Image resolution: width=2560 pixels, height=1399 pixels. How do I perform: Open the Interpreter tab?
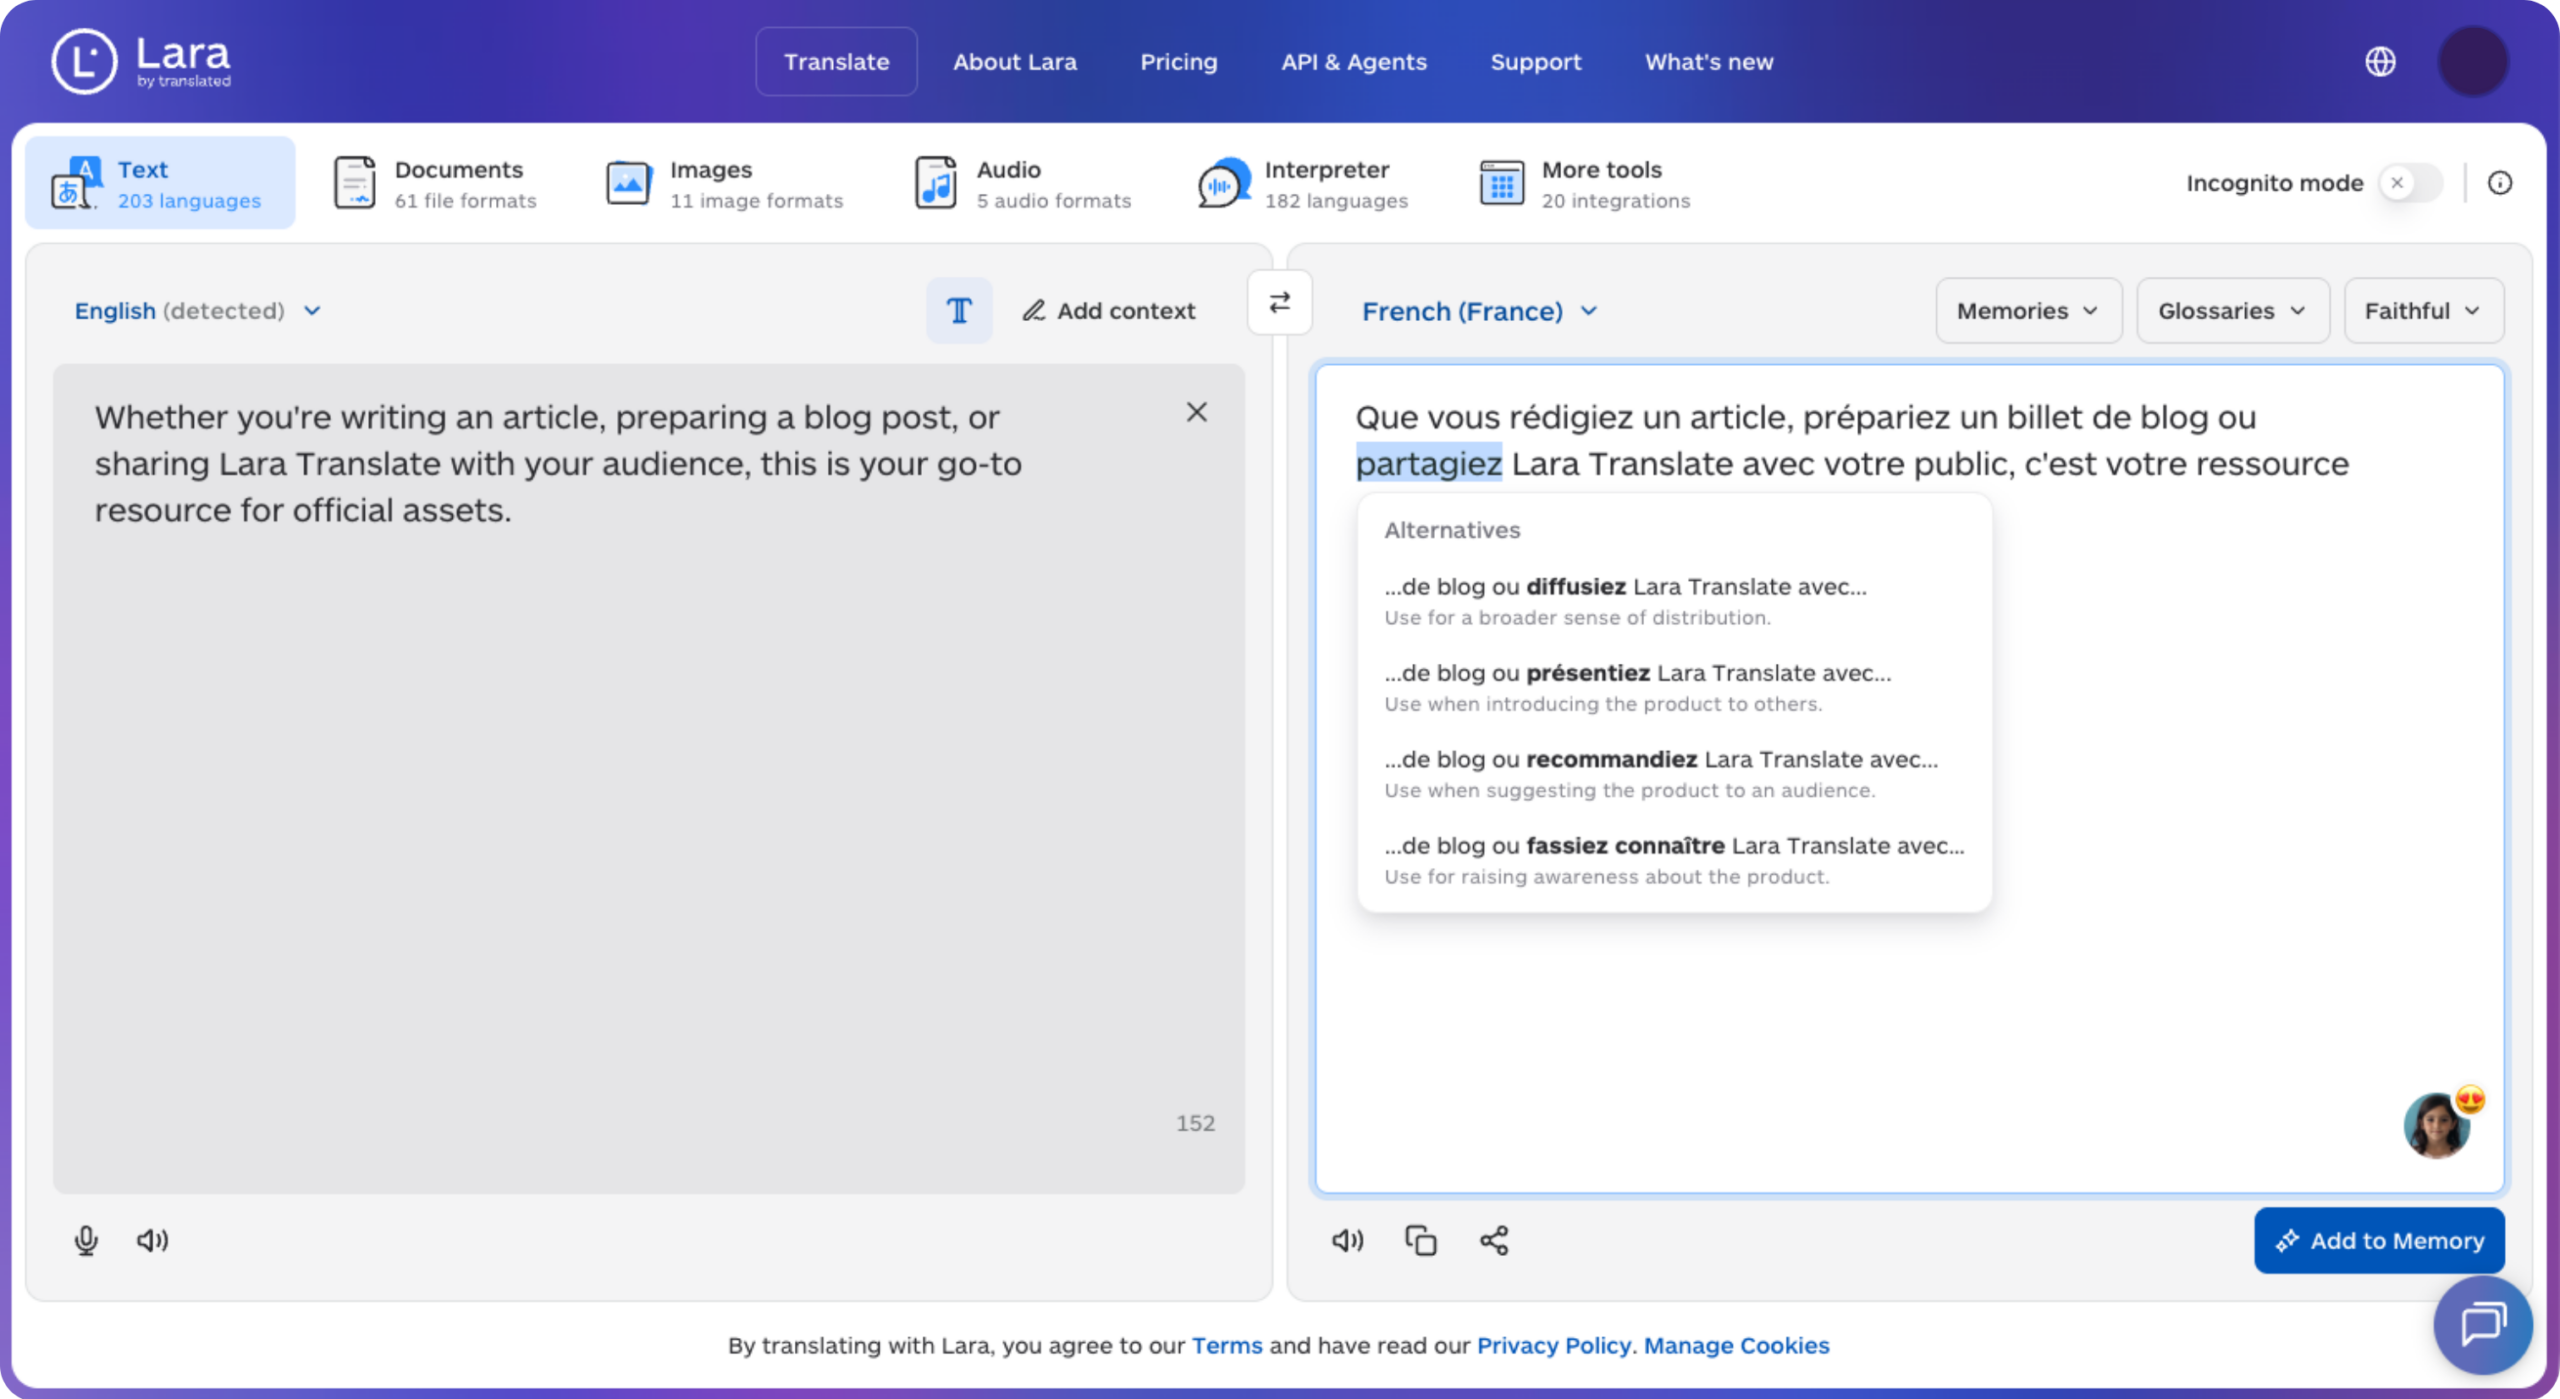pos(1303,184)
